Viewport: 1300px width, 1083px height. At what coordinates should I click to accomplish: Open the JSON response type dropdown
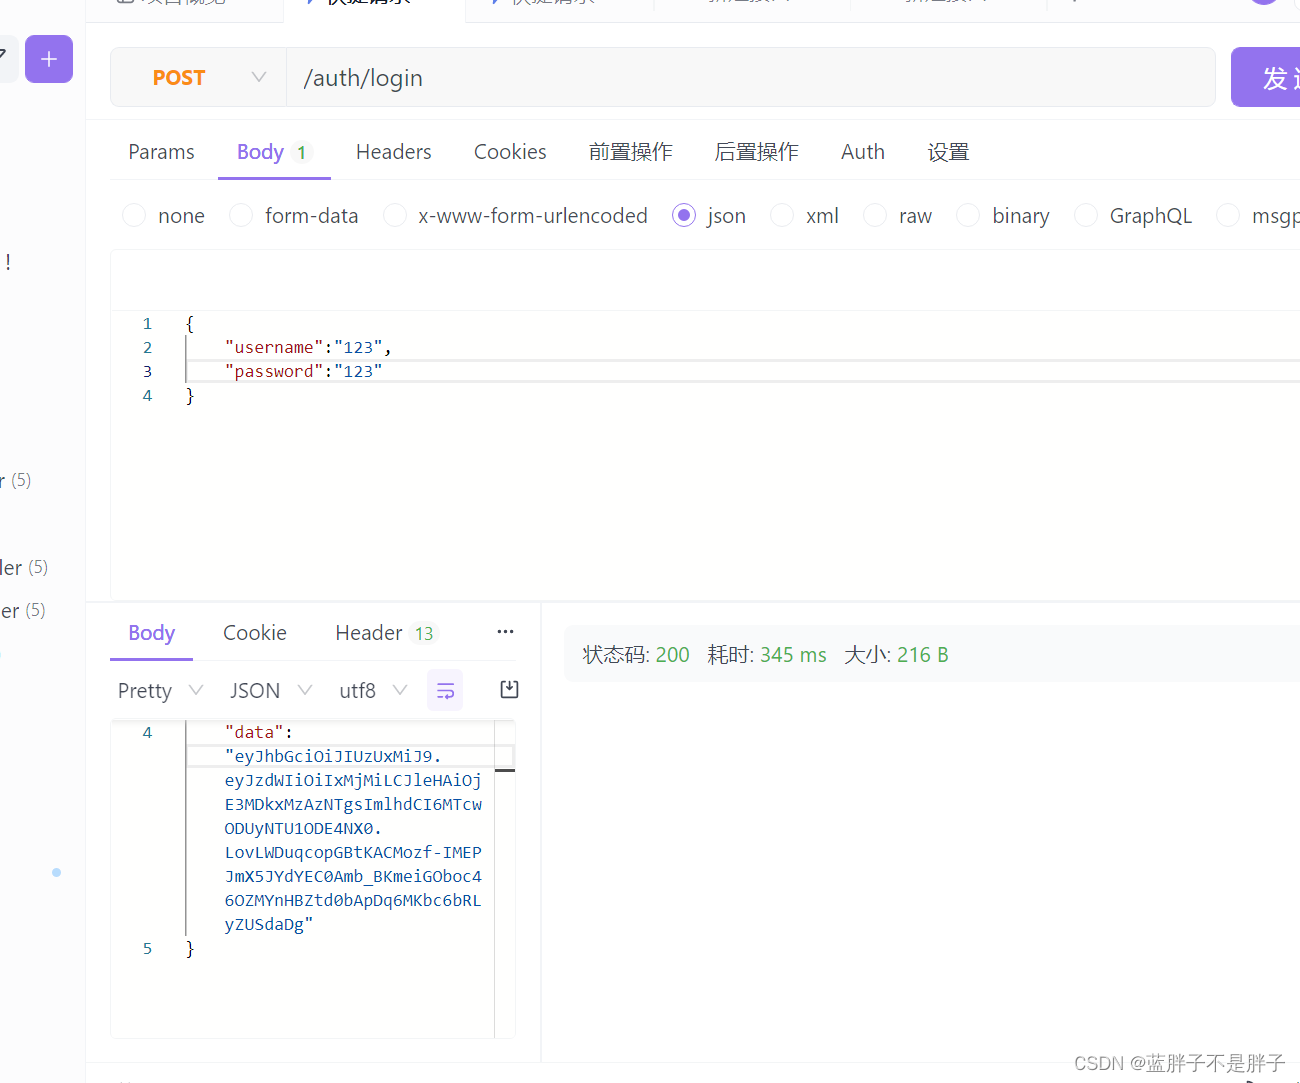[271, 691]
